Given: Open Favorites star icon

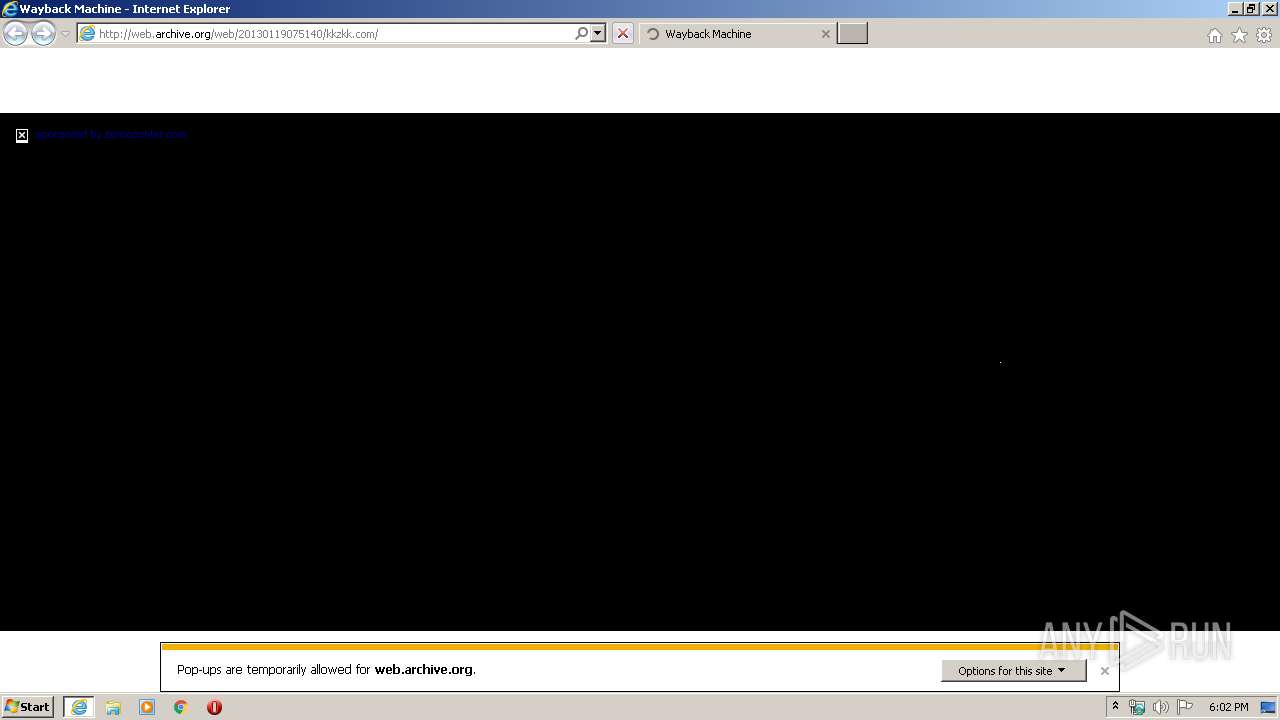Looking at the screenshot, I should (x=1239, y=35).
